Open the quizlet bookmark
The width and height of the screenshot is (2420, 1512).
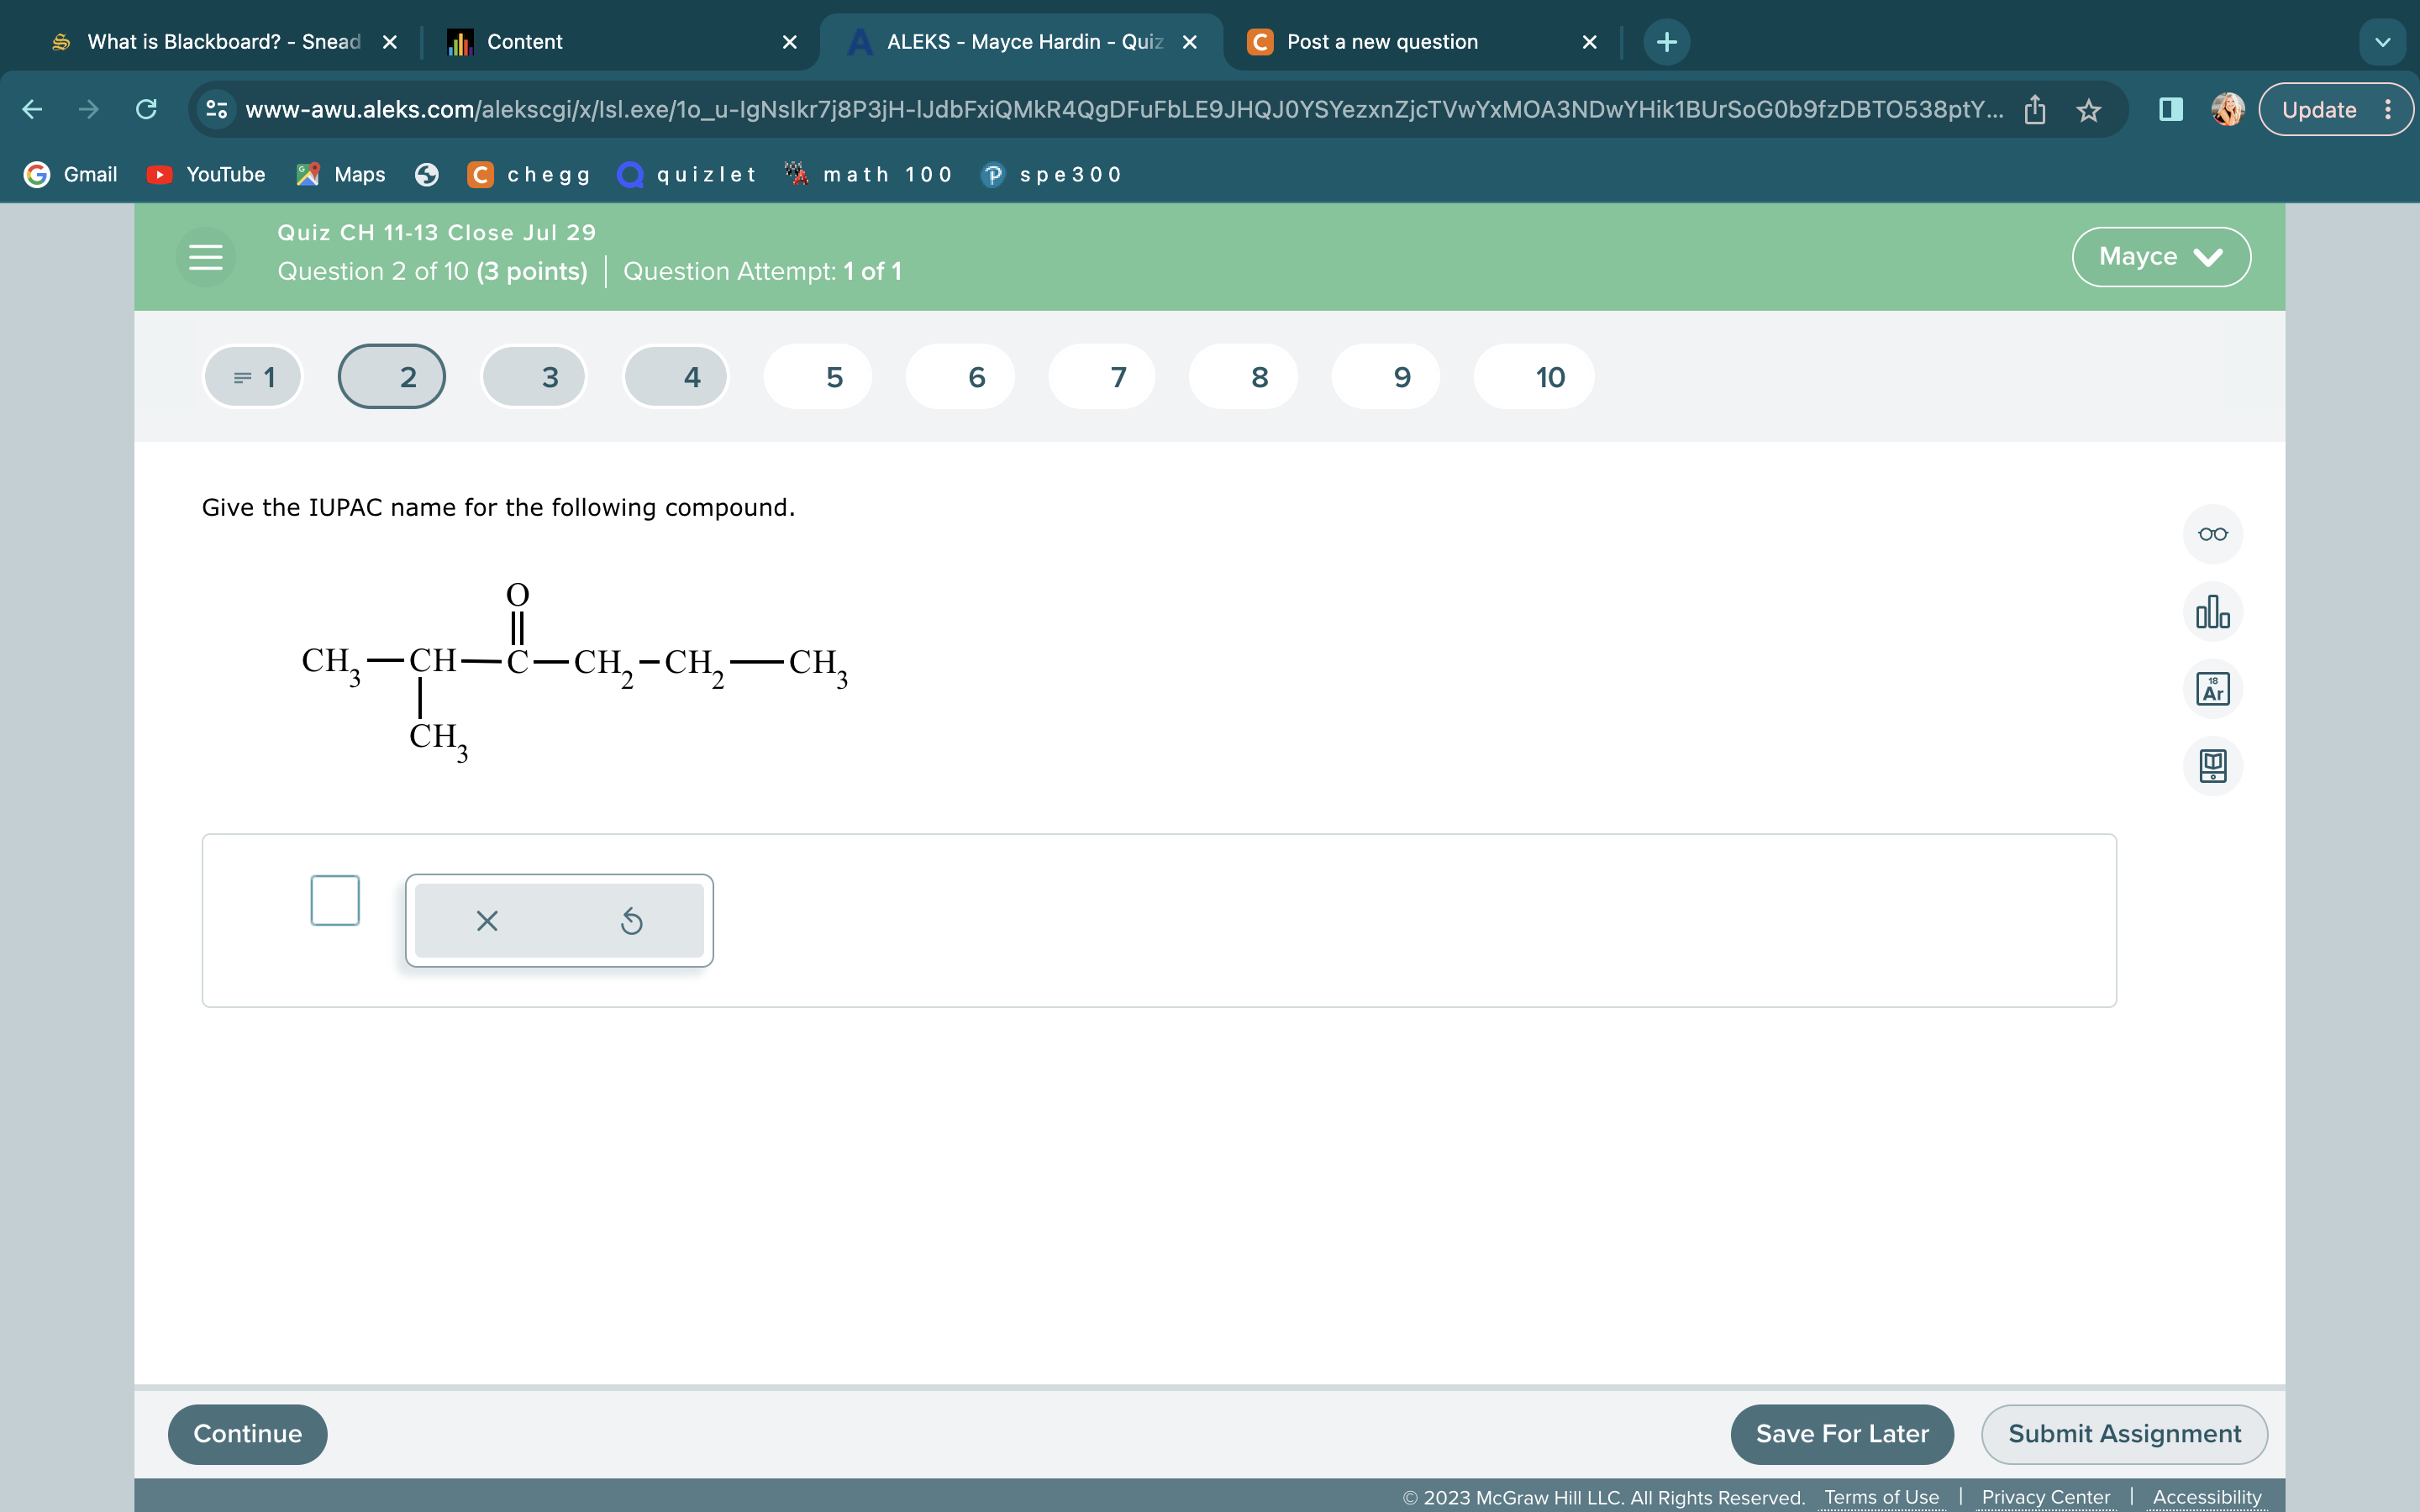coord(687,174)
